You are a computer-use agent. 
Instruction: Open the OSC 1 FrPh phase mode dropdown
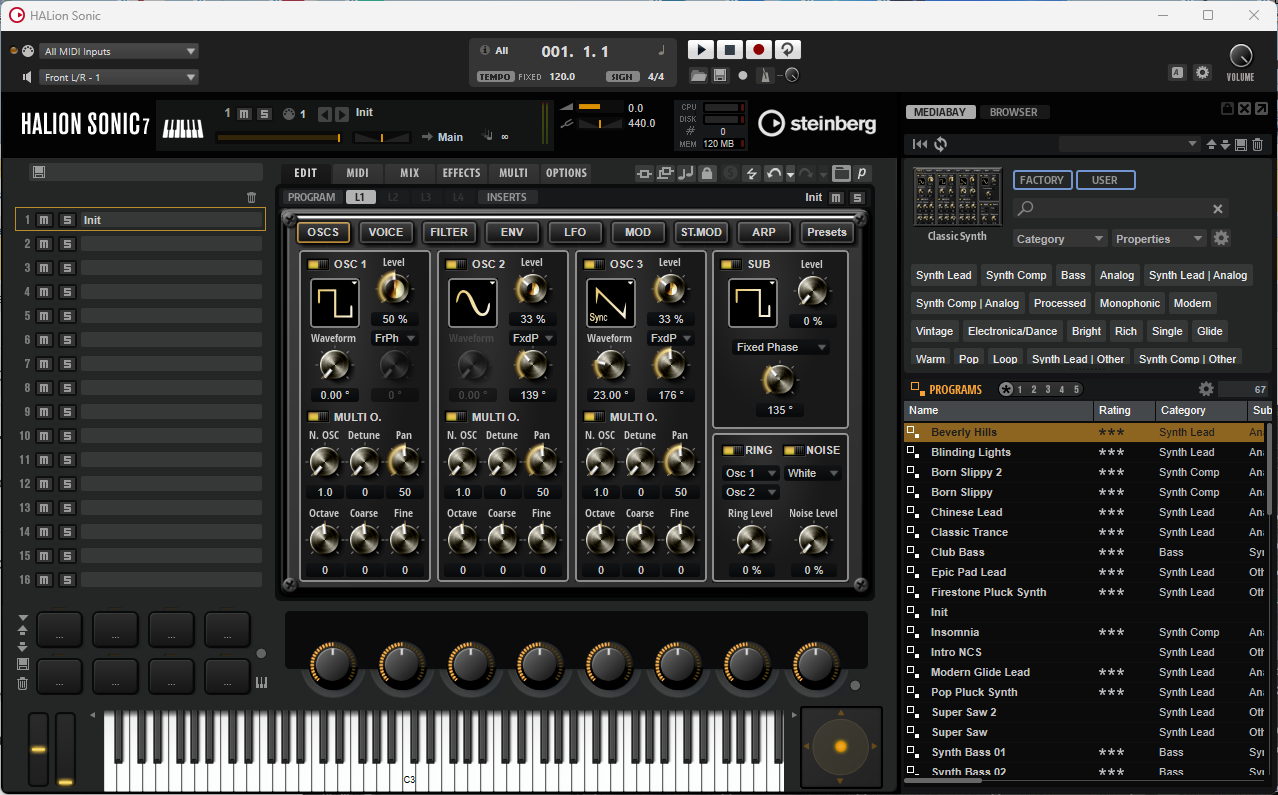point(395,338)
